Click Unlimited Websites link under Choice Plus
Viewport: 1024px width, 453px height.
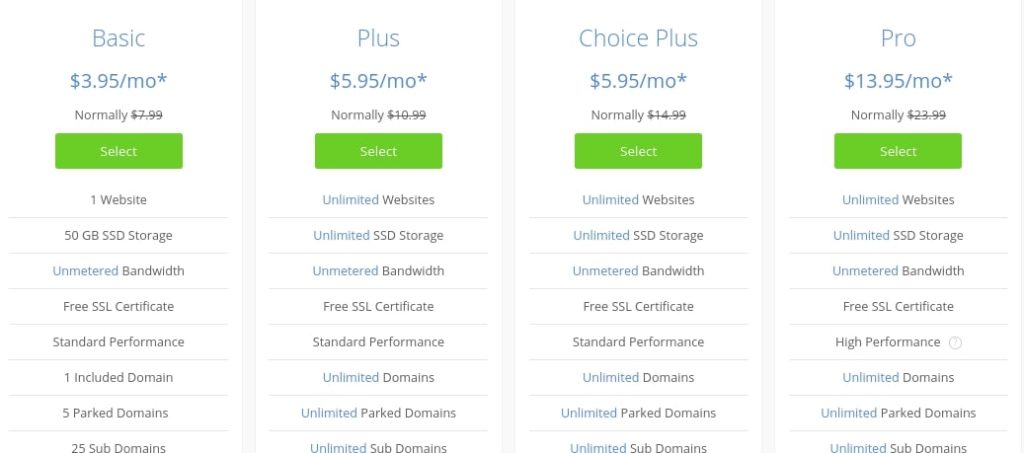[611, 200]
